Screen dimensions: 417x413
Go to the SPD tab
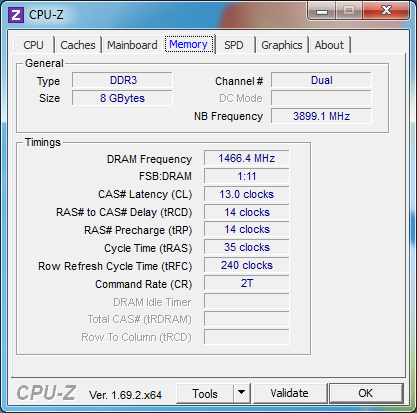tap(234, 45)
